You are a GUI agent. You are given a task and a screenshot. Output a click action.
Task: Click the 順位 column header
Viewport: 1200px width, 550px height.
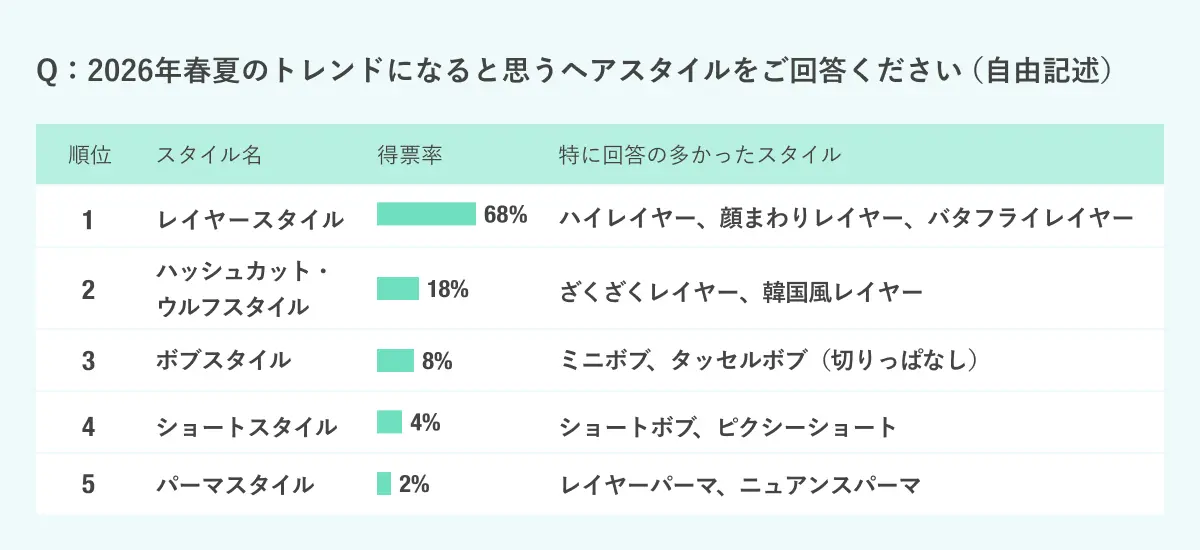click(89, 155)
